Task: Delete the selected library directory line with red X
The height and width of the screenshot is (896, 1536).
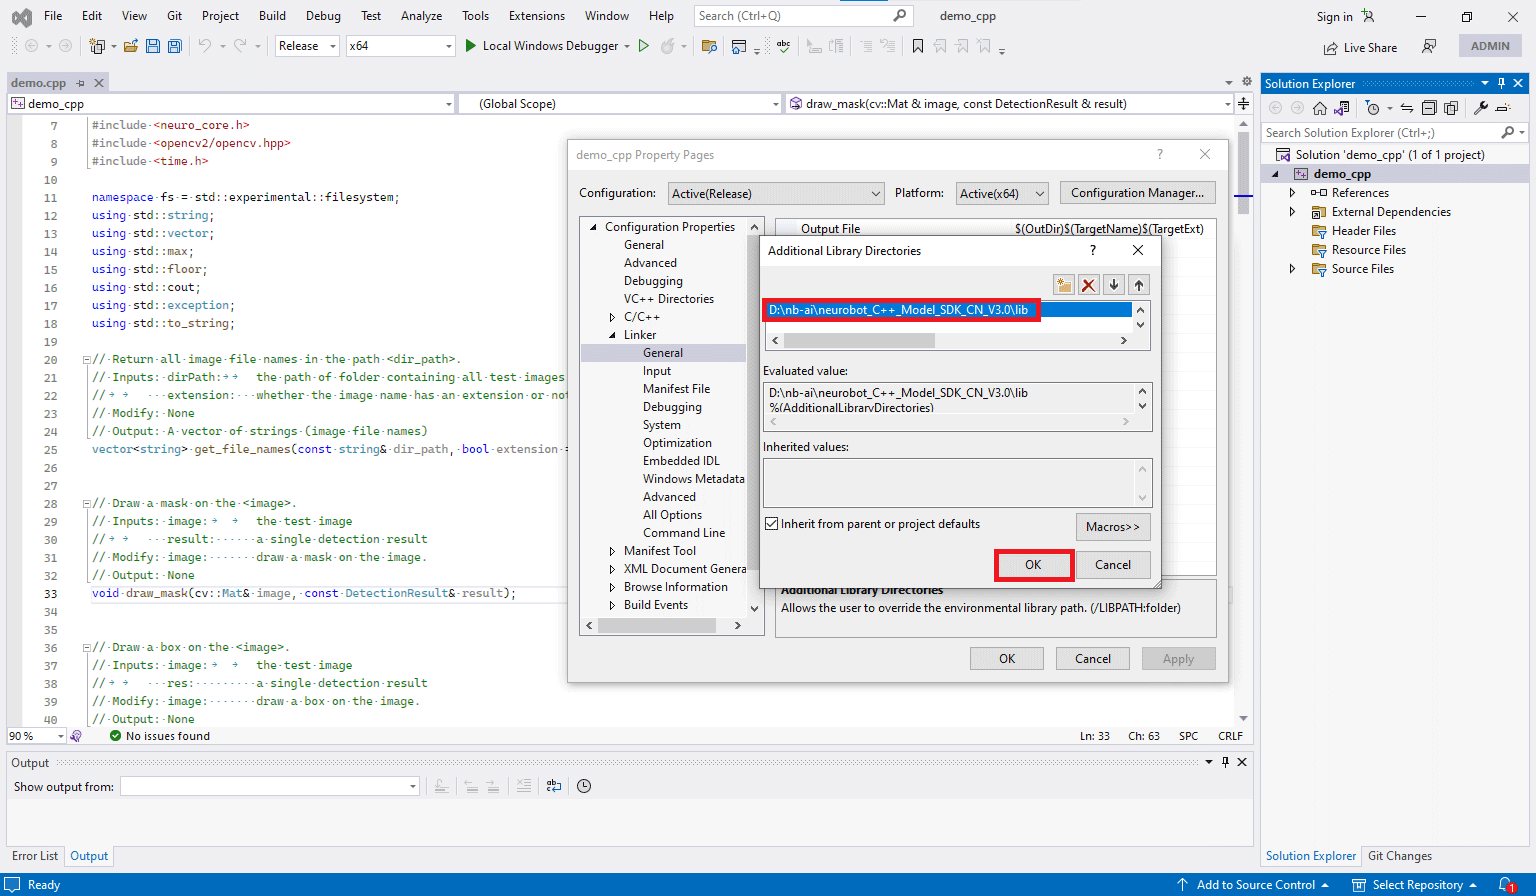Action: click(x=1089, y=285)
